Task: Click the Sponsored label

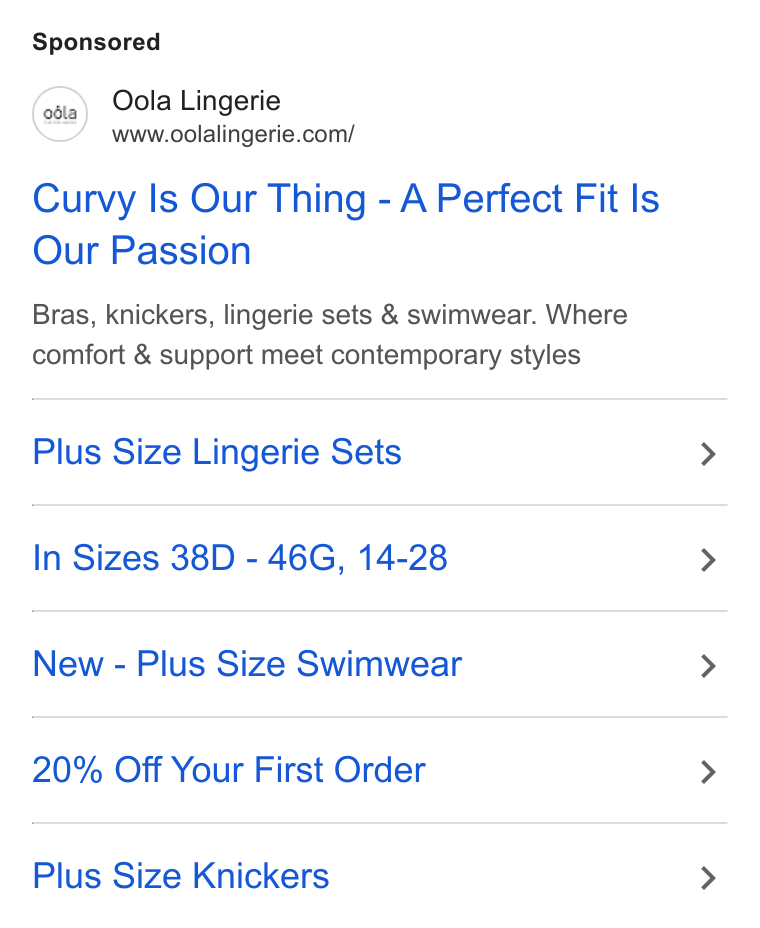Action: 96,42
